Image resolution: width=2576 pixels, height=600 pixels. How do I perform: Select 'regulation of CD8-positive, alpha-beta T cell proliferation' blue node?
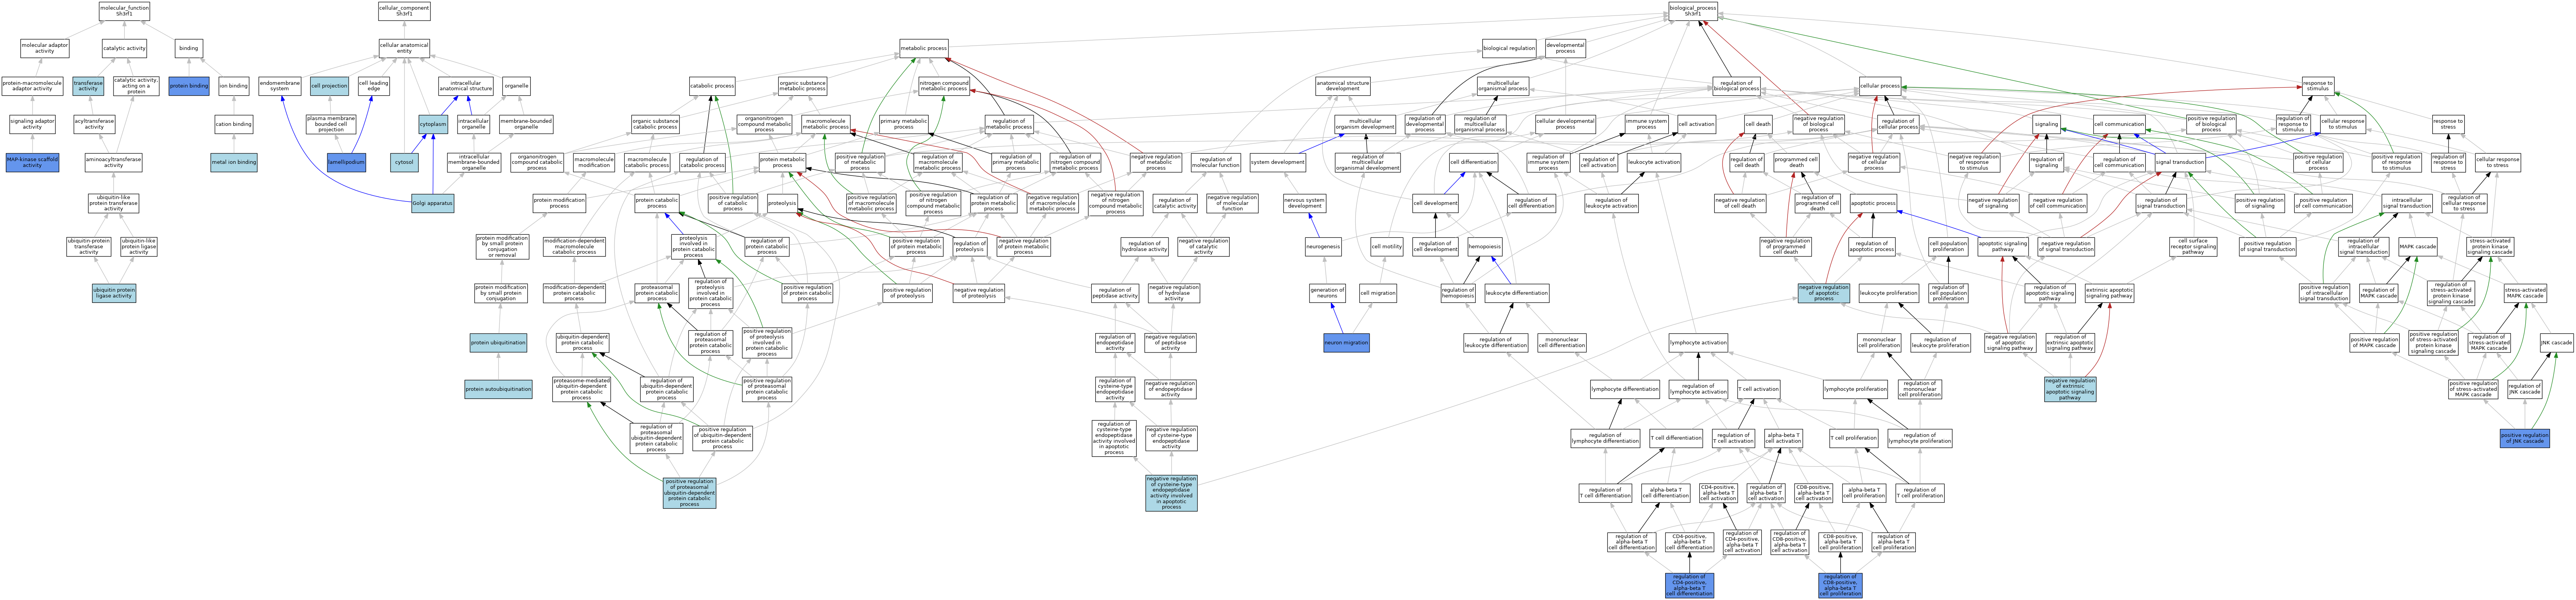click(1839, 585)
